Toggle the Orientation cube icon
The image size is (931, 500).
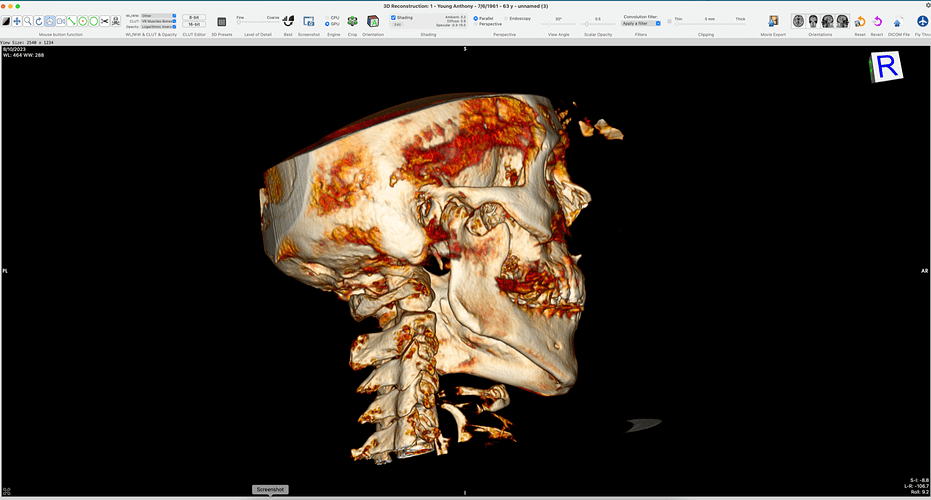(373, 21)
